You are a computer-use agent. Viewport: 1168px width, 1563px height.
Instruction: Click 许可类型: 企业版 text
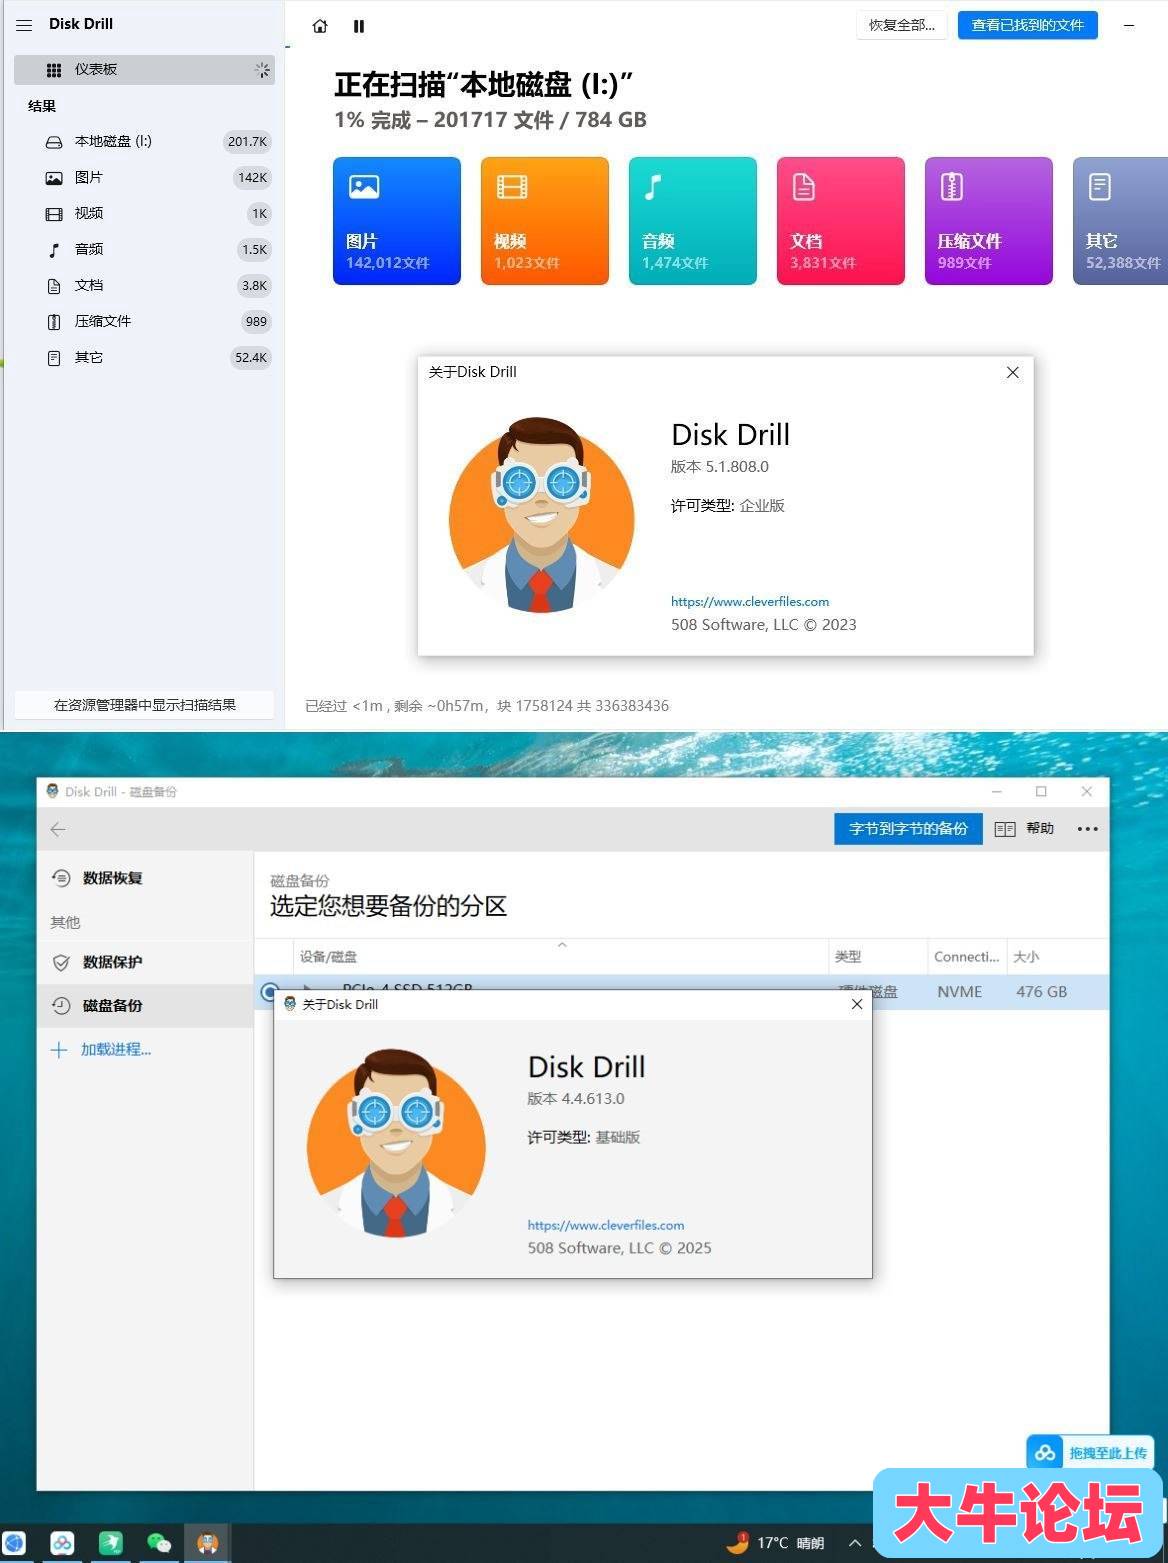(728, 506)
